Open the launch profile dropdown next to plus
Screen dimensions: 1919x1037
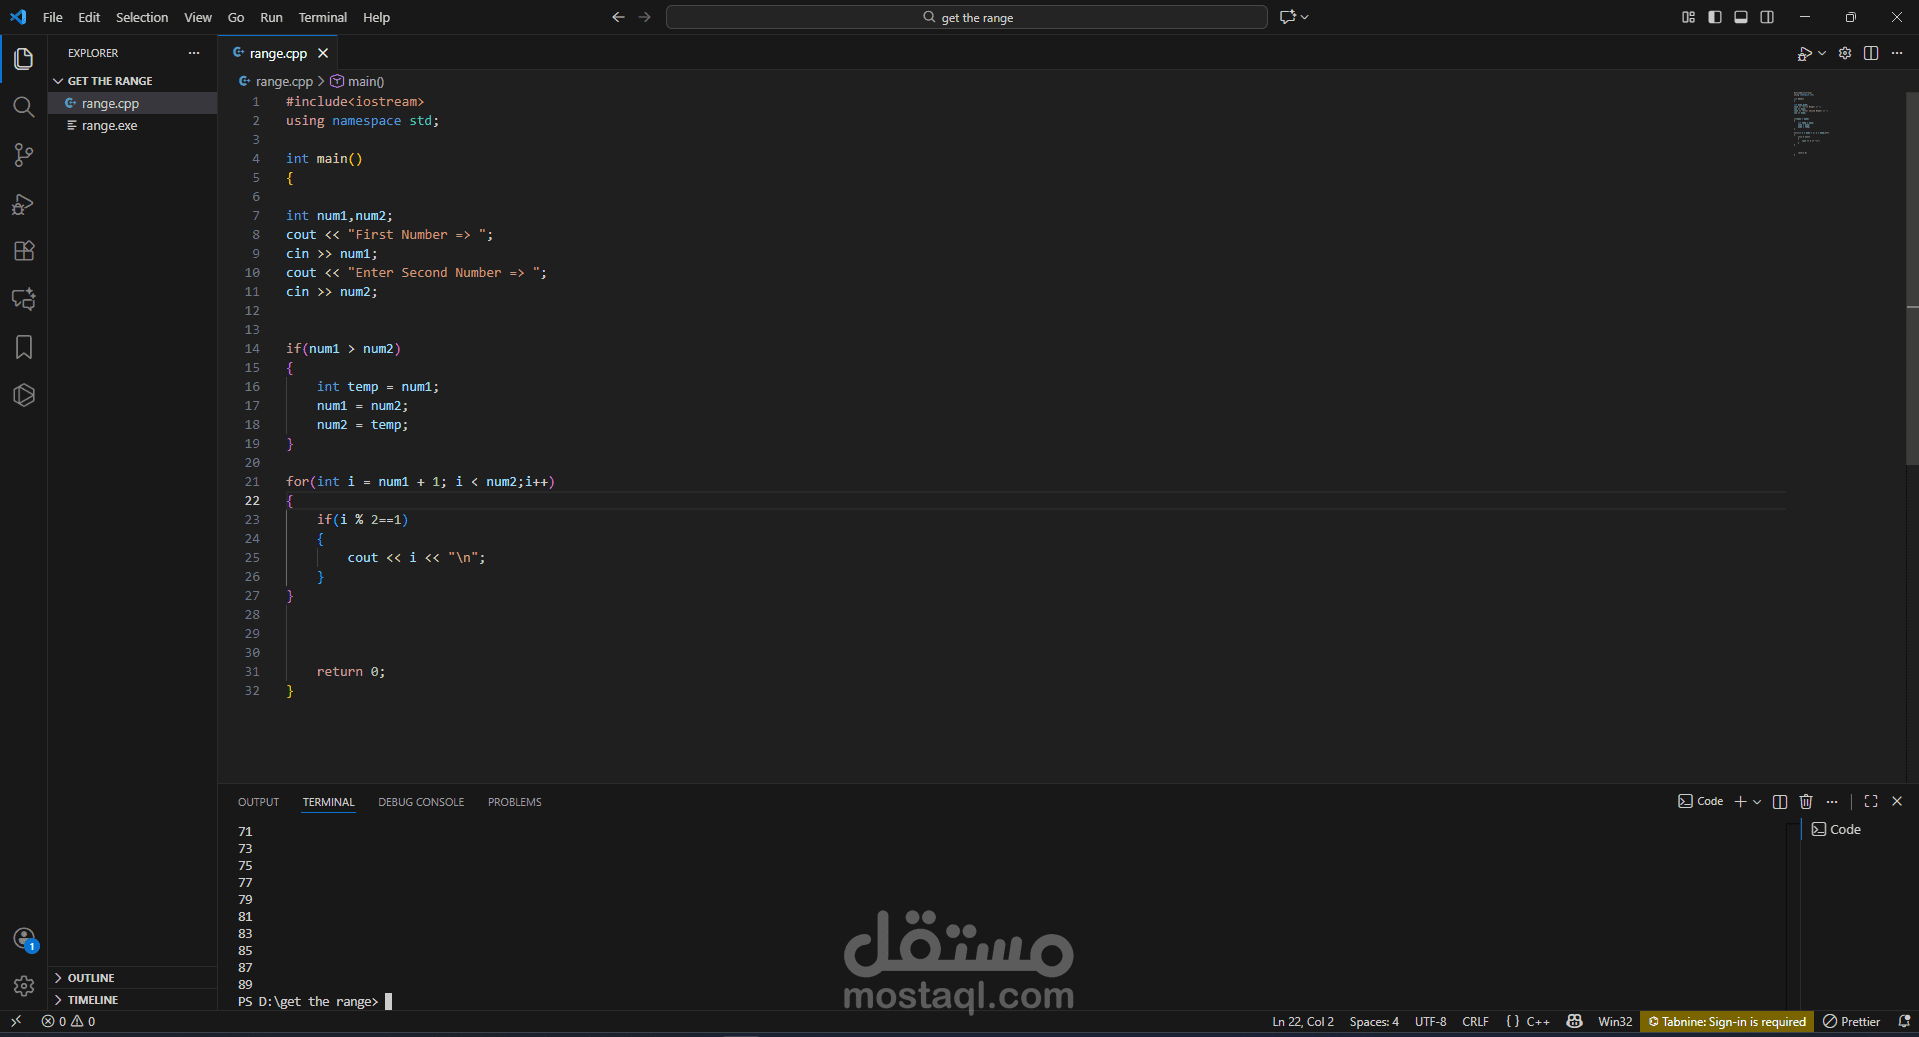[x=1759, y=801]
